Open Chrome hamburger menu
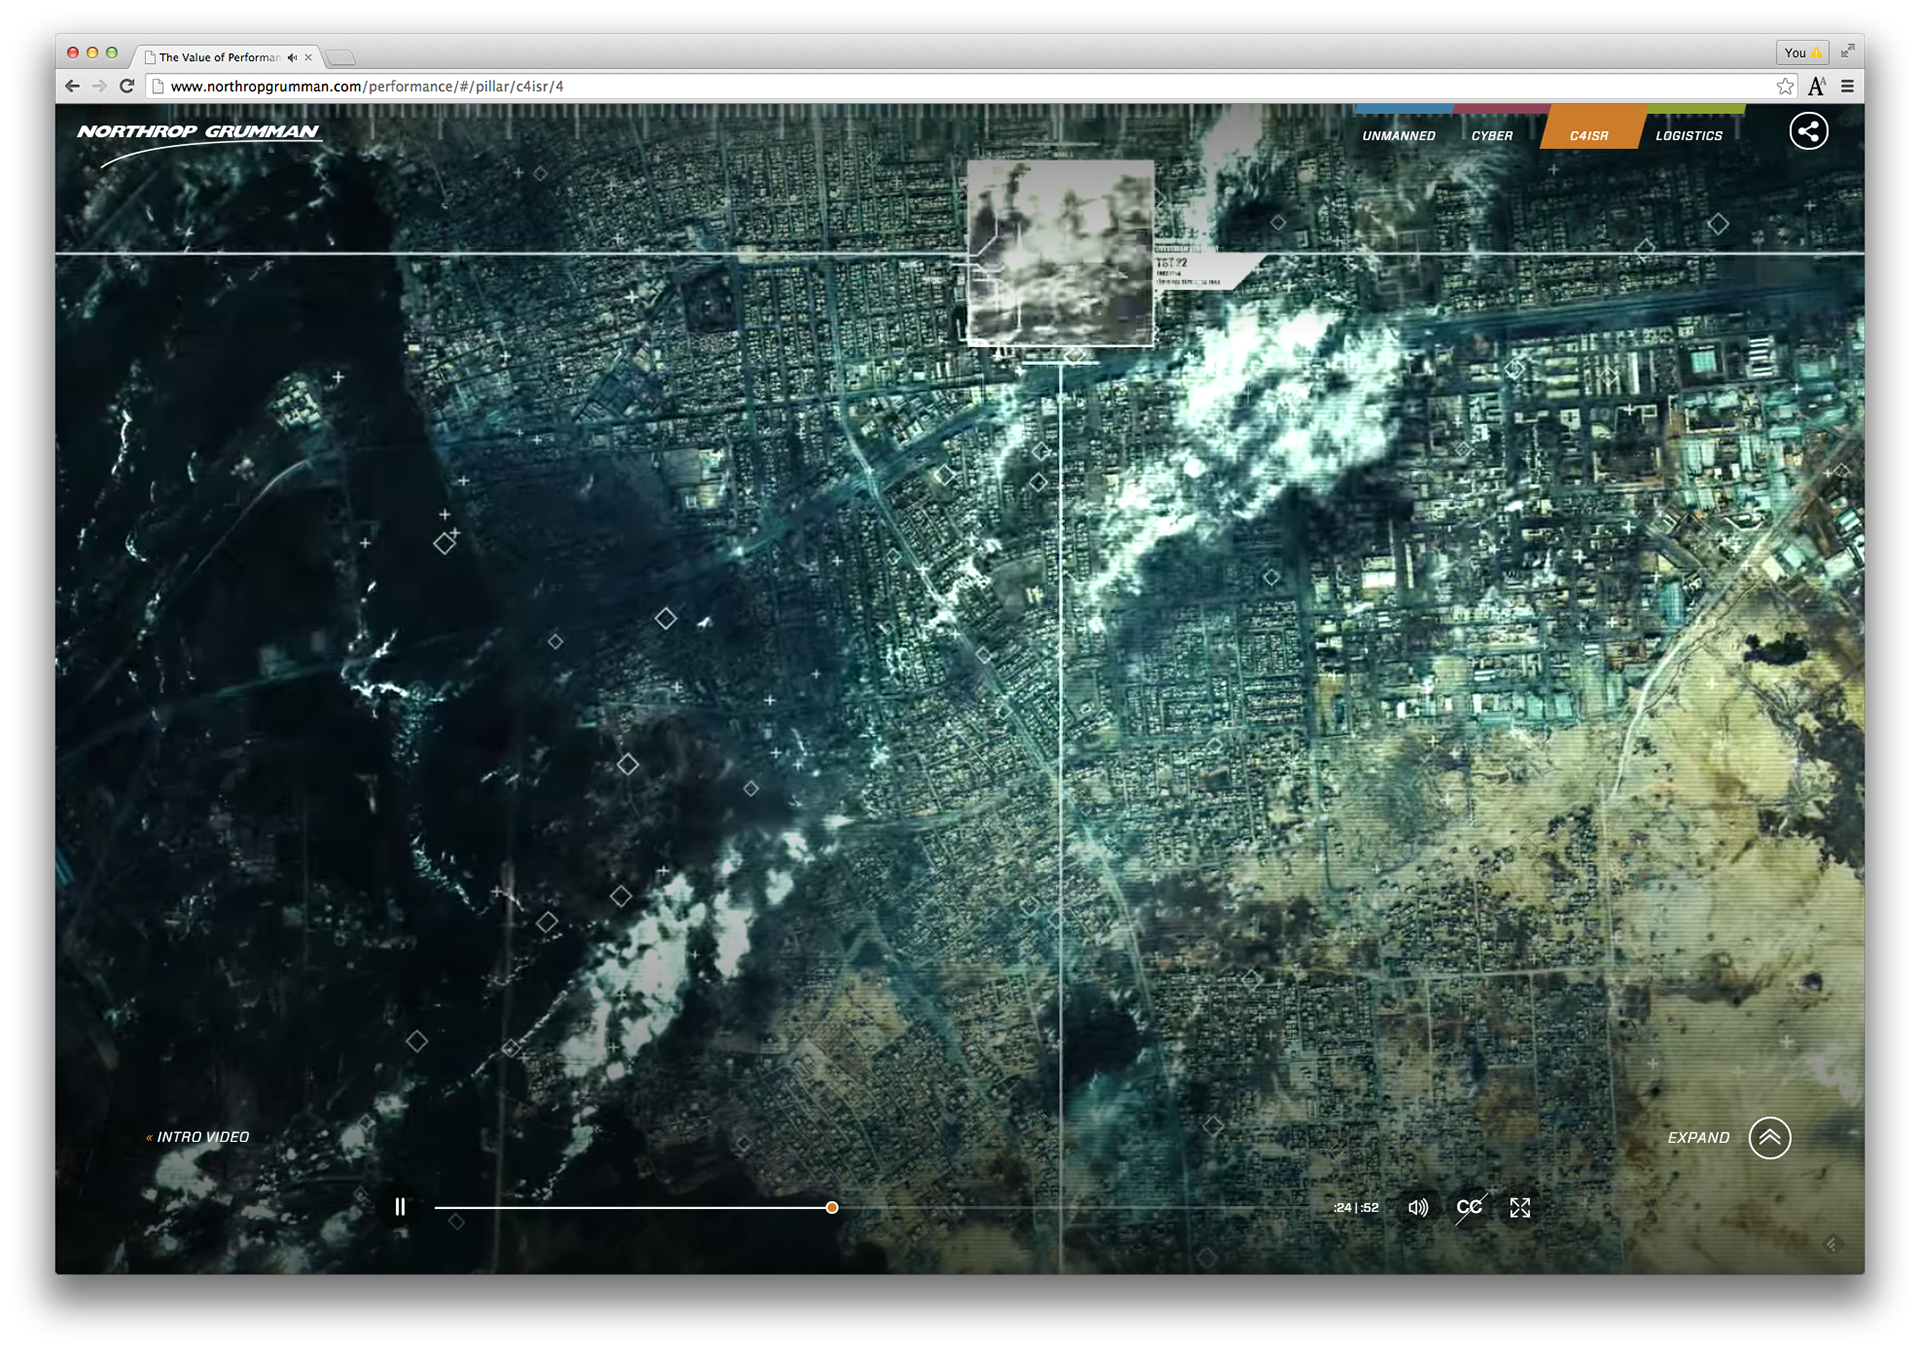1920x1351 pixels. [x=1847, y=86]
